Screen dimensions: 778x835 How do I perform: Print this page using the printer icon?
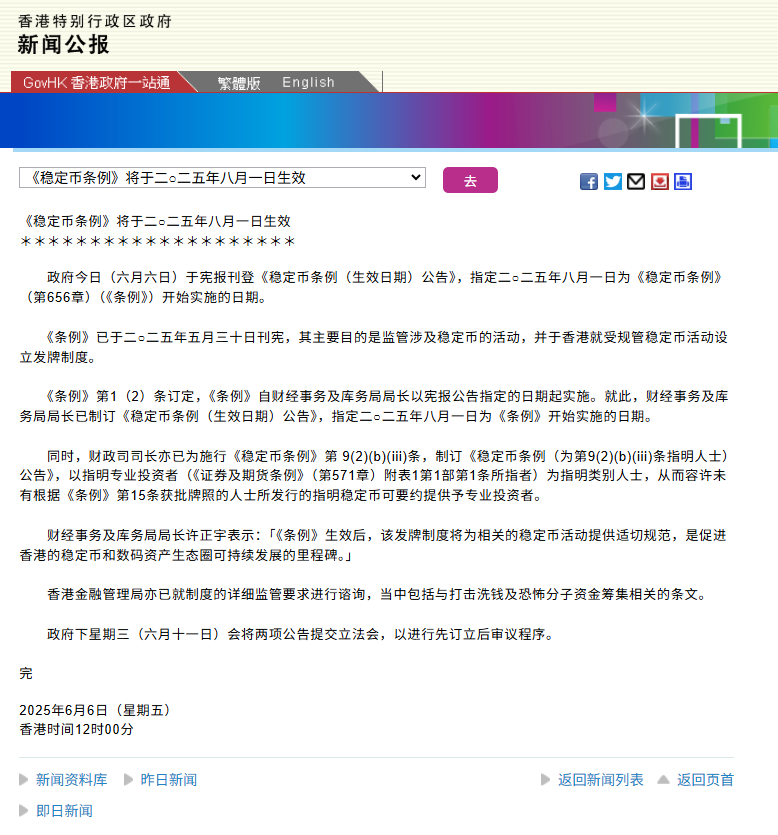point(683,182)
